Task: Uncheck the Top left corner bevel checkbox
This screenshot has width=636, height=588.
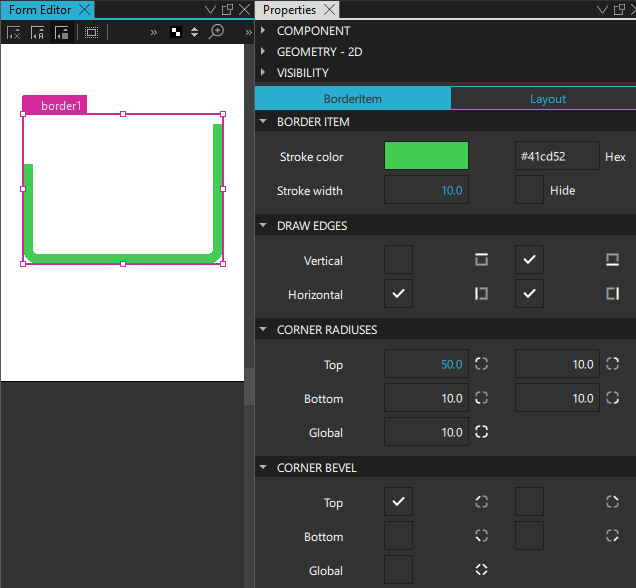Action: point(398,502)
